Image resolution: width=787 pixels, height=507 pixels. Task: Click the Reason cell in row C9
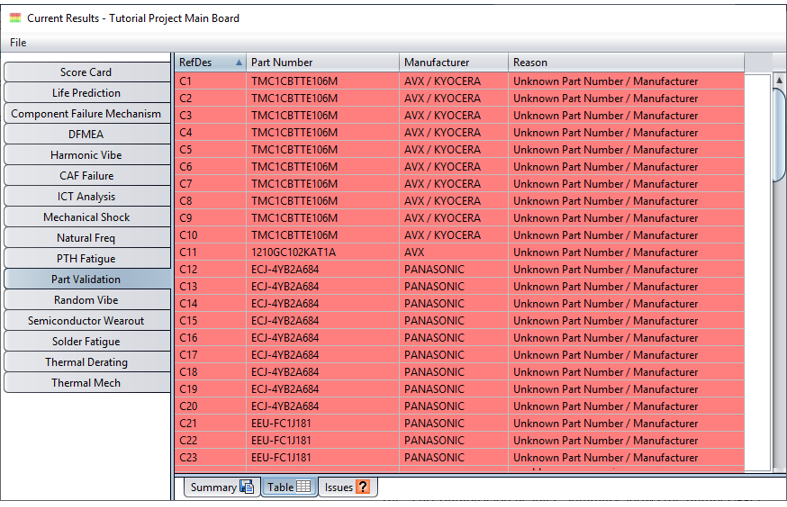(626, 218)
